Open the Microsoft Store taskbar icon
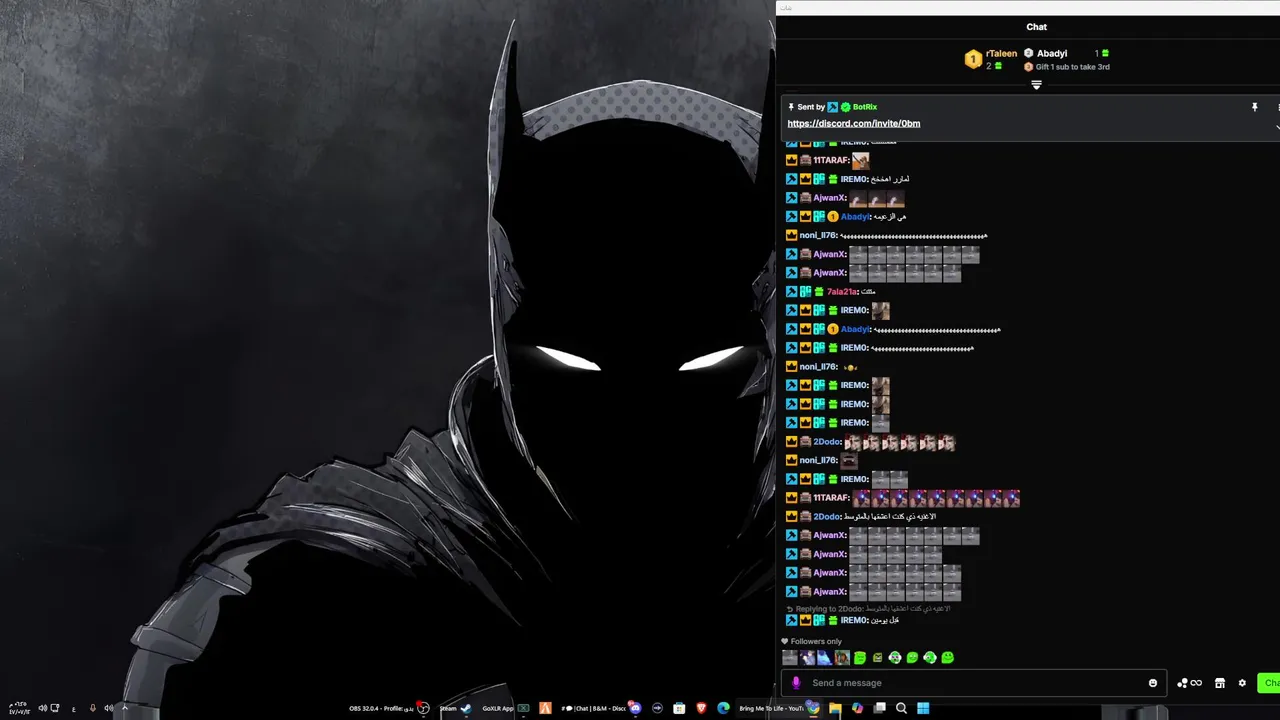Screen dimensions: 1280x720 pos(679,708)
